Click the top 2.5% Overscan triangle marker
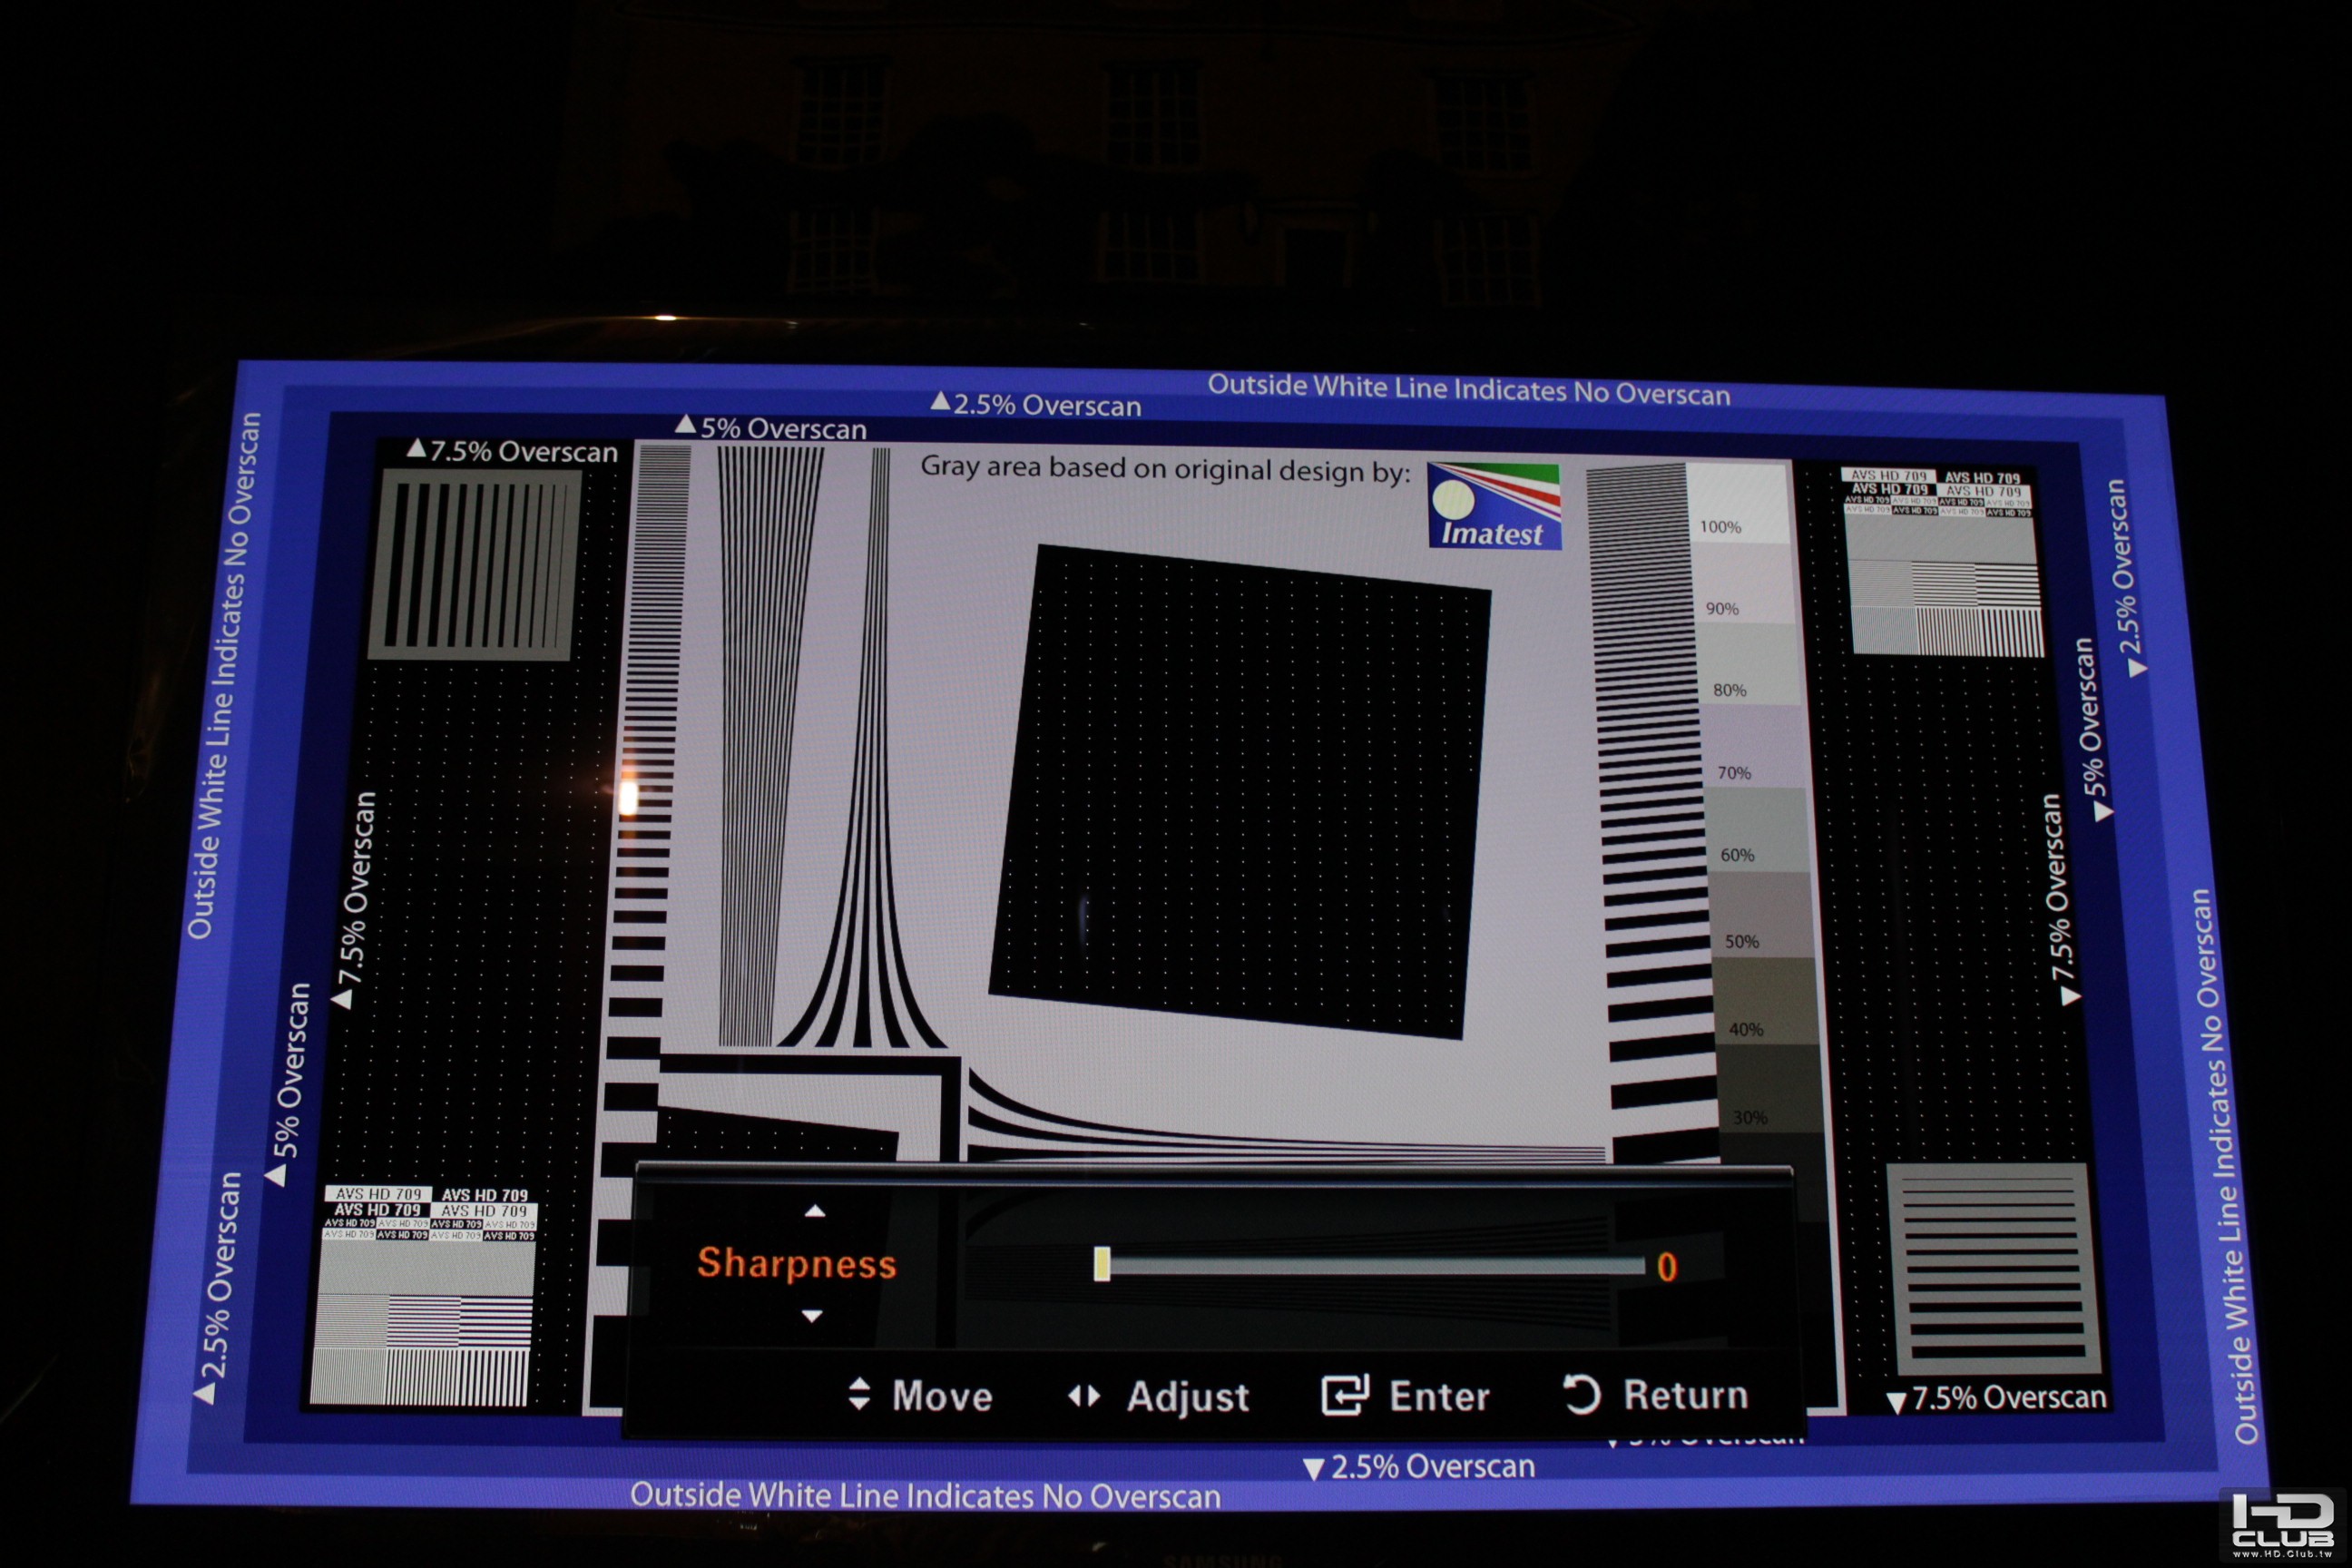Screen dimensions: 2352x1568 pyautogui.click(x=940, y=401)
